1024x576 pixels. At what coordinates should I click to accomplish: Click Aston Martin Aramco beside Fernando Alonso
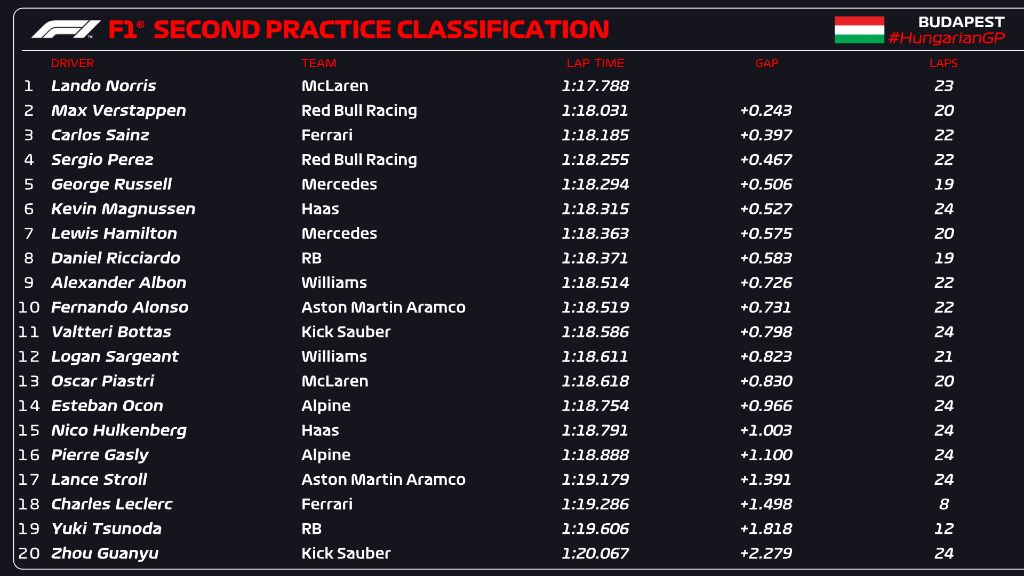click(383, 307)
